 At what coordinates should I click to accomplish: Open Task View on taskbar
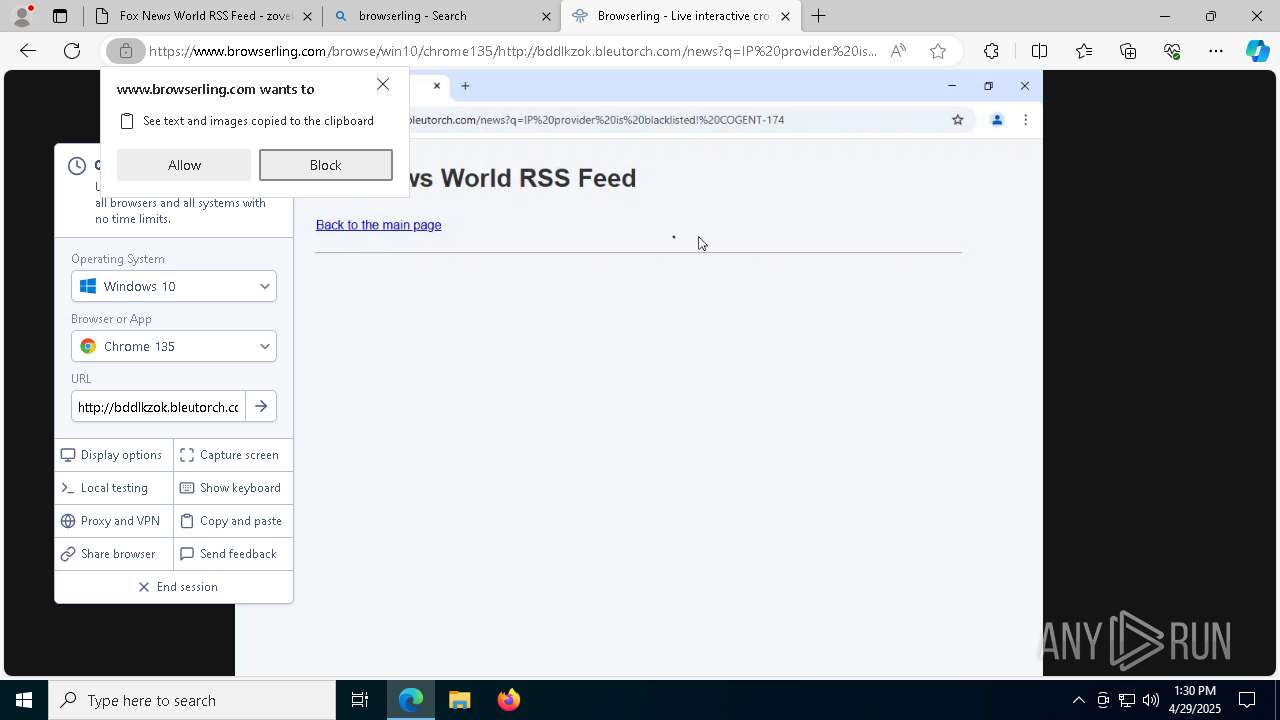pyautogui.click(x=360, y=700)
